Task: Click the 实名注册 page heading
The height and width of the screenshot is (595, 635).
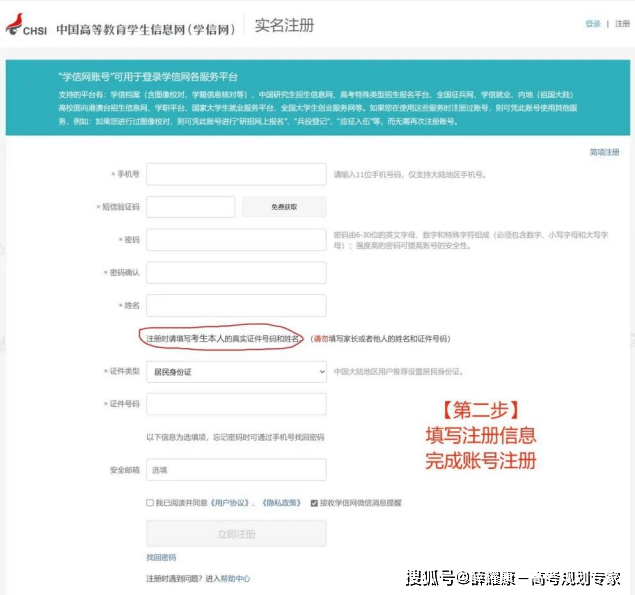Action: (284, 25)
